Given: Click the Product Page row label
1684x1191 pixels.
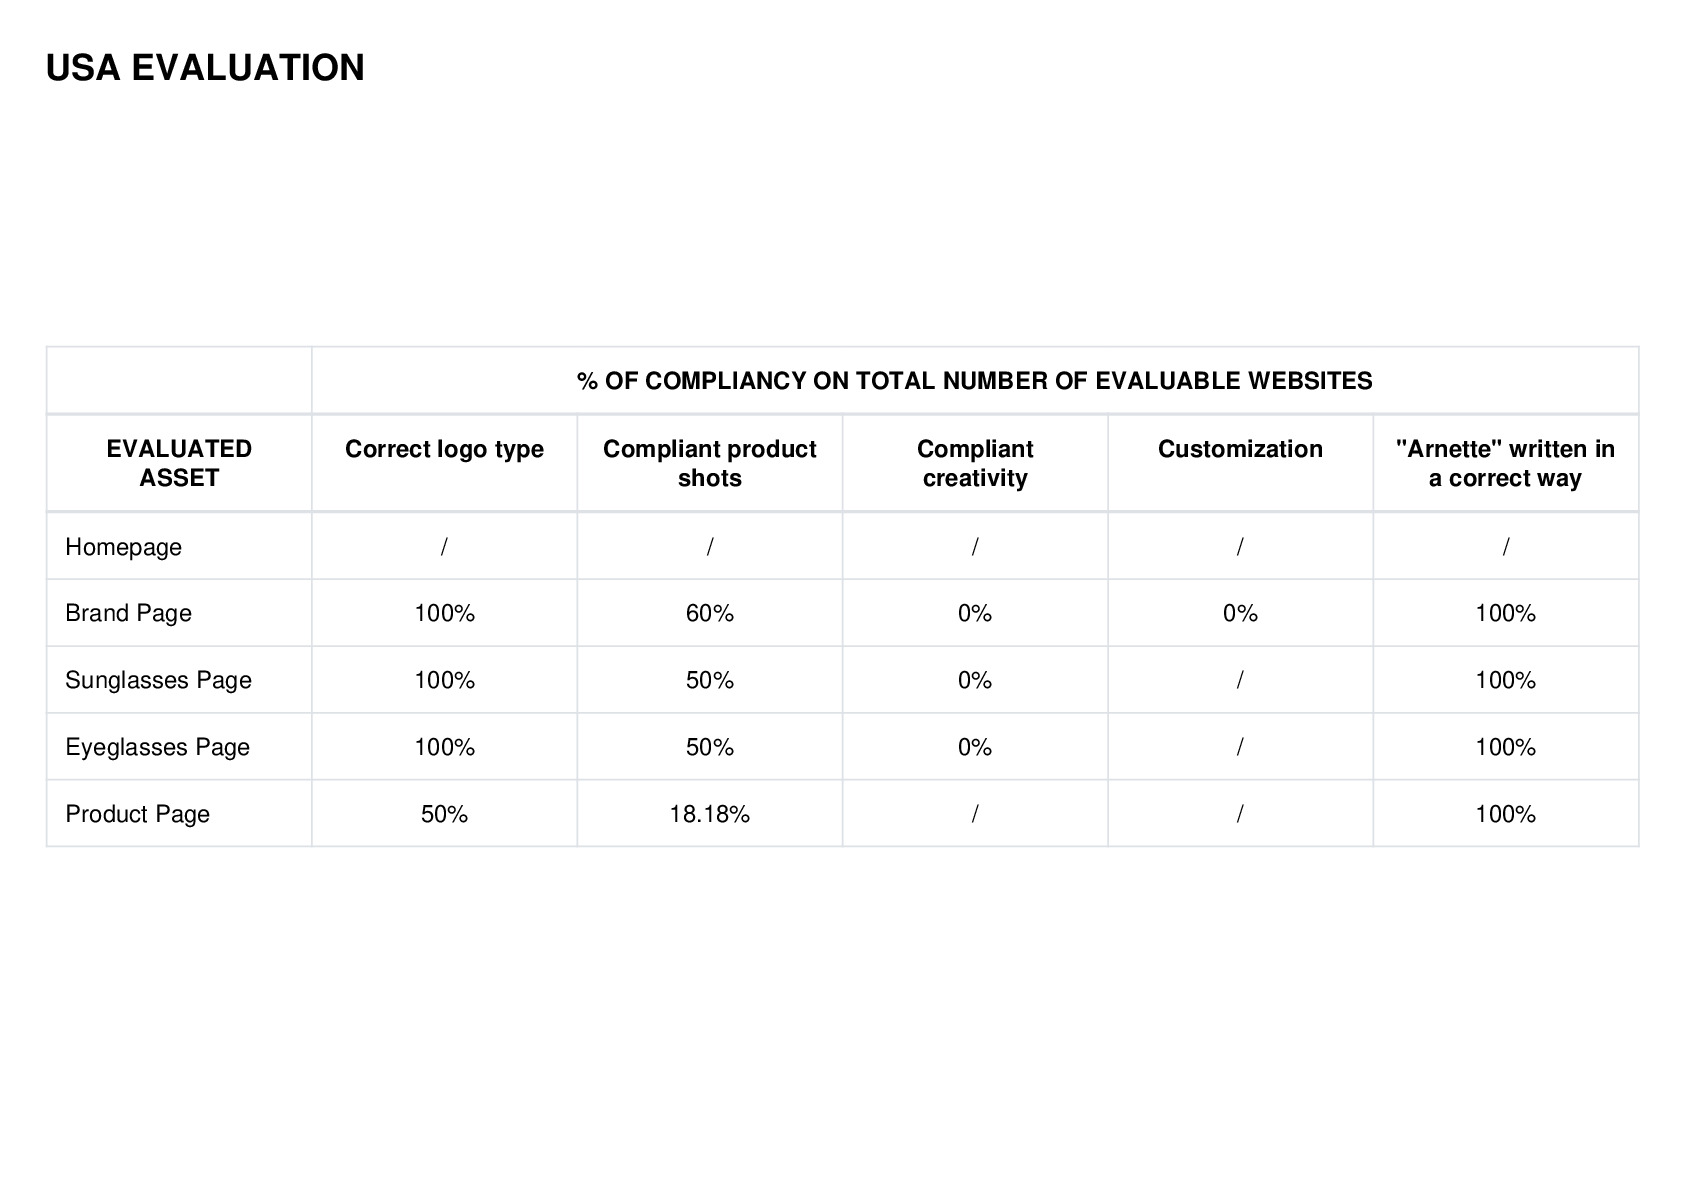Looking at the screenshot, I should coord(137,814).
